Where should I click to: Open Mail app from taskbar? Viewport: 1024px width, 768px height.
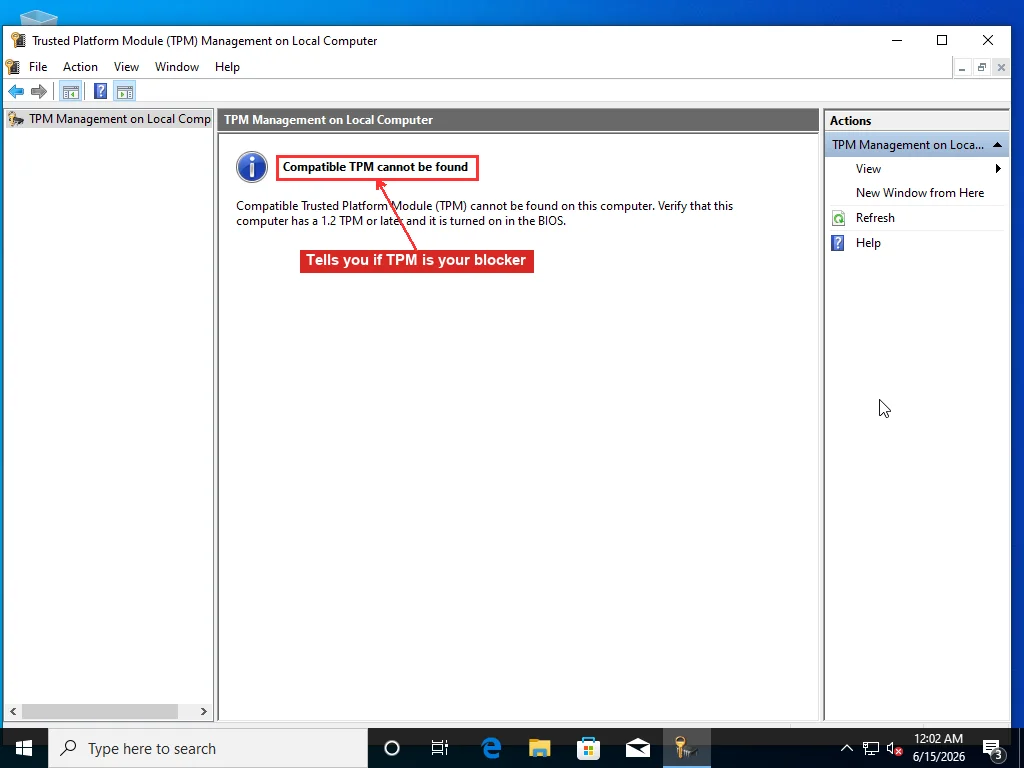[637, 748]
